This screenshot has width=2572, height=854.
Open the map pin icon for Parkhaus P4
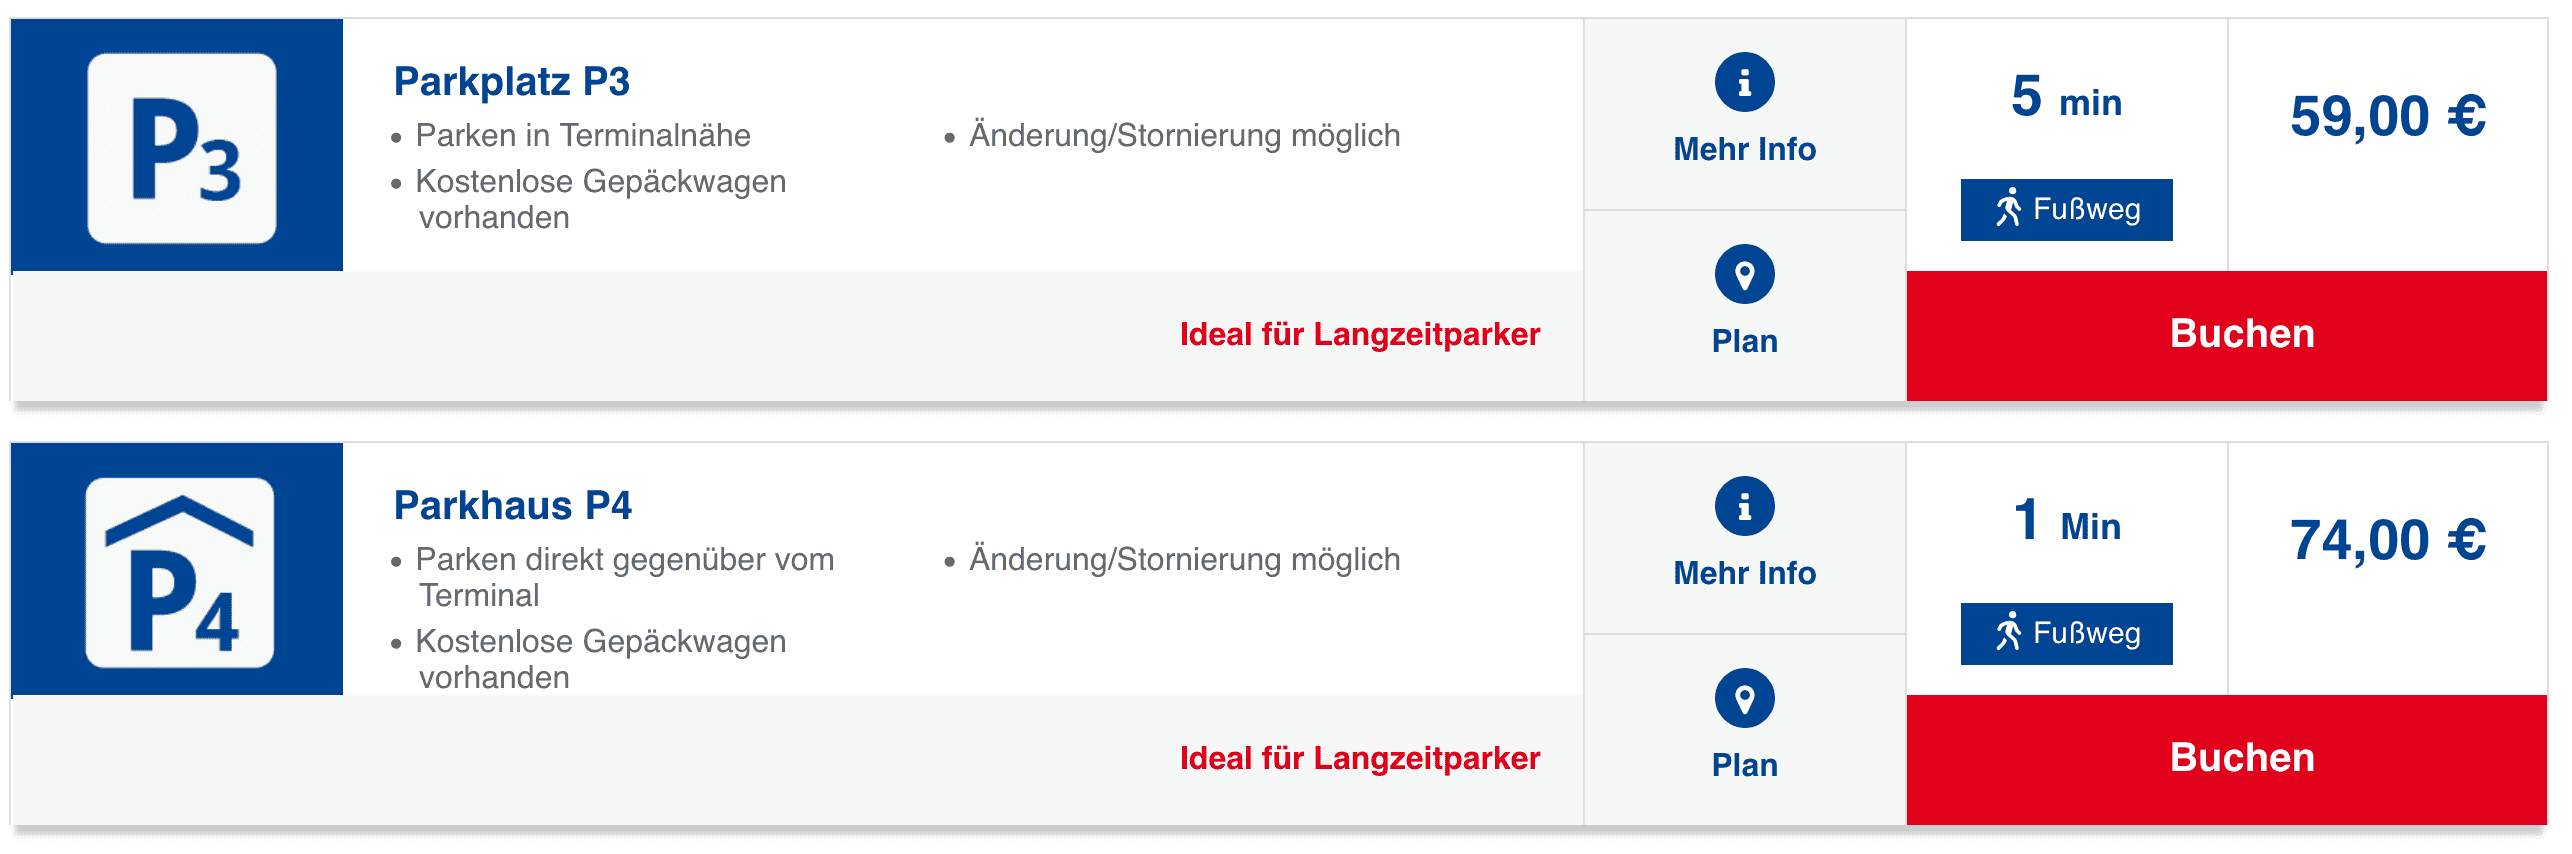click(x=1744, y=698)
